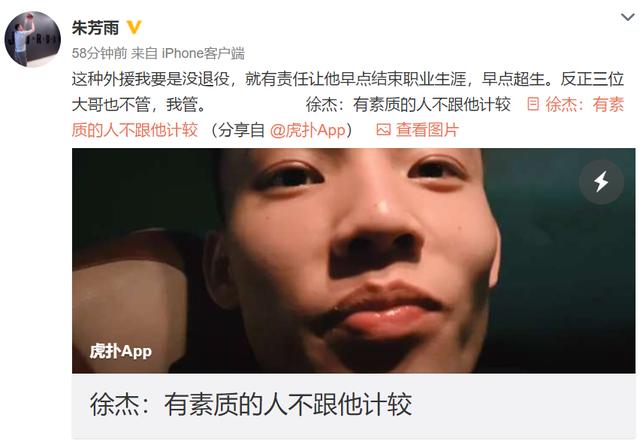Image resolution: width=640 pixels, height=445 pixels.
Task: Click the 来自 iPhone客户端 source text
Action: point(188,53)
